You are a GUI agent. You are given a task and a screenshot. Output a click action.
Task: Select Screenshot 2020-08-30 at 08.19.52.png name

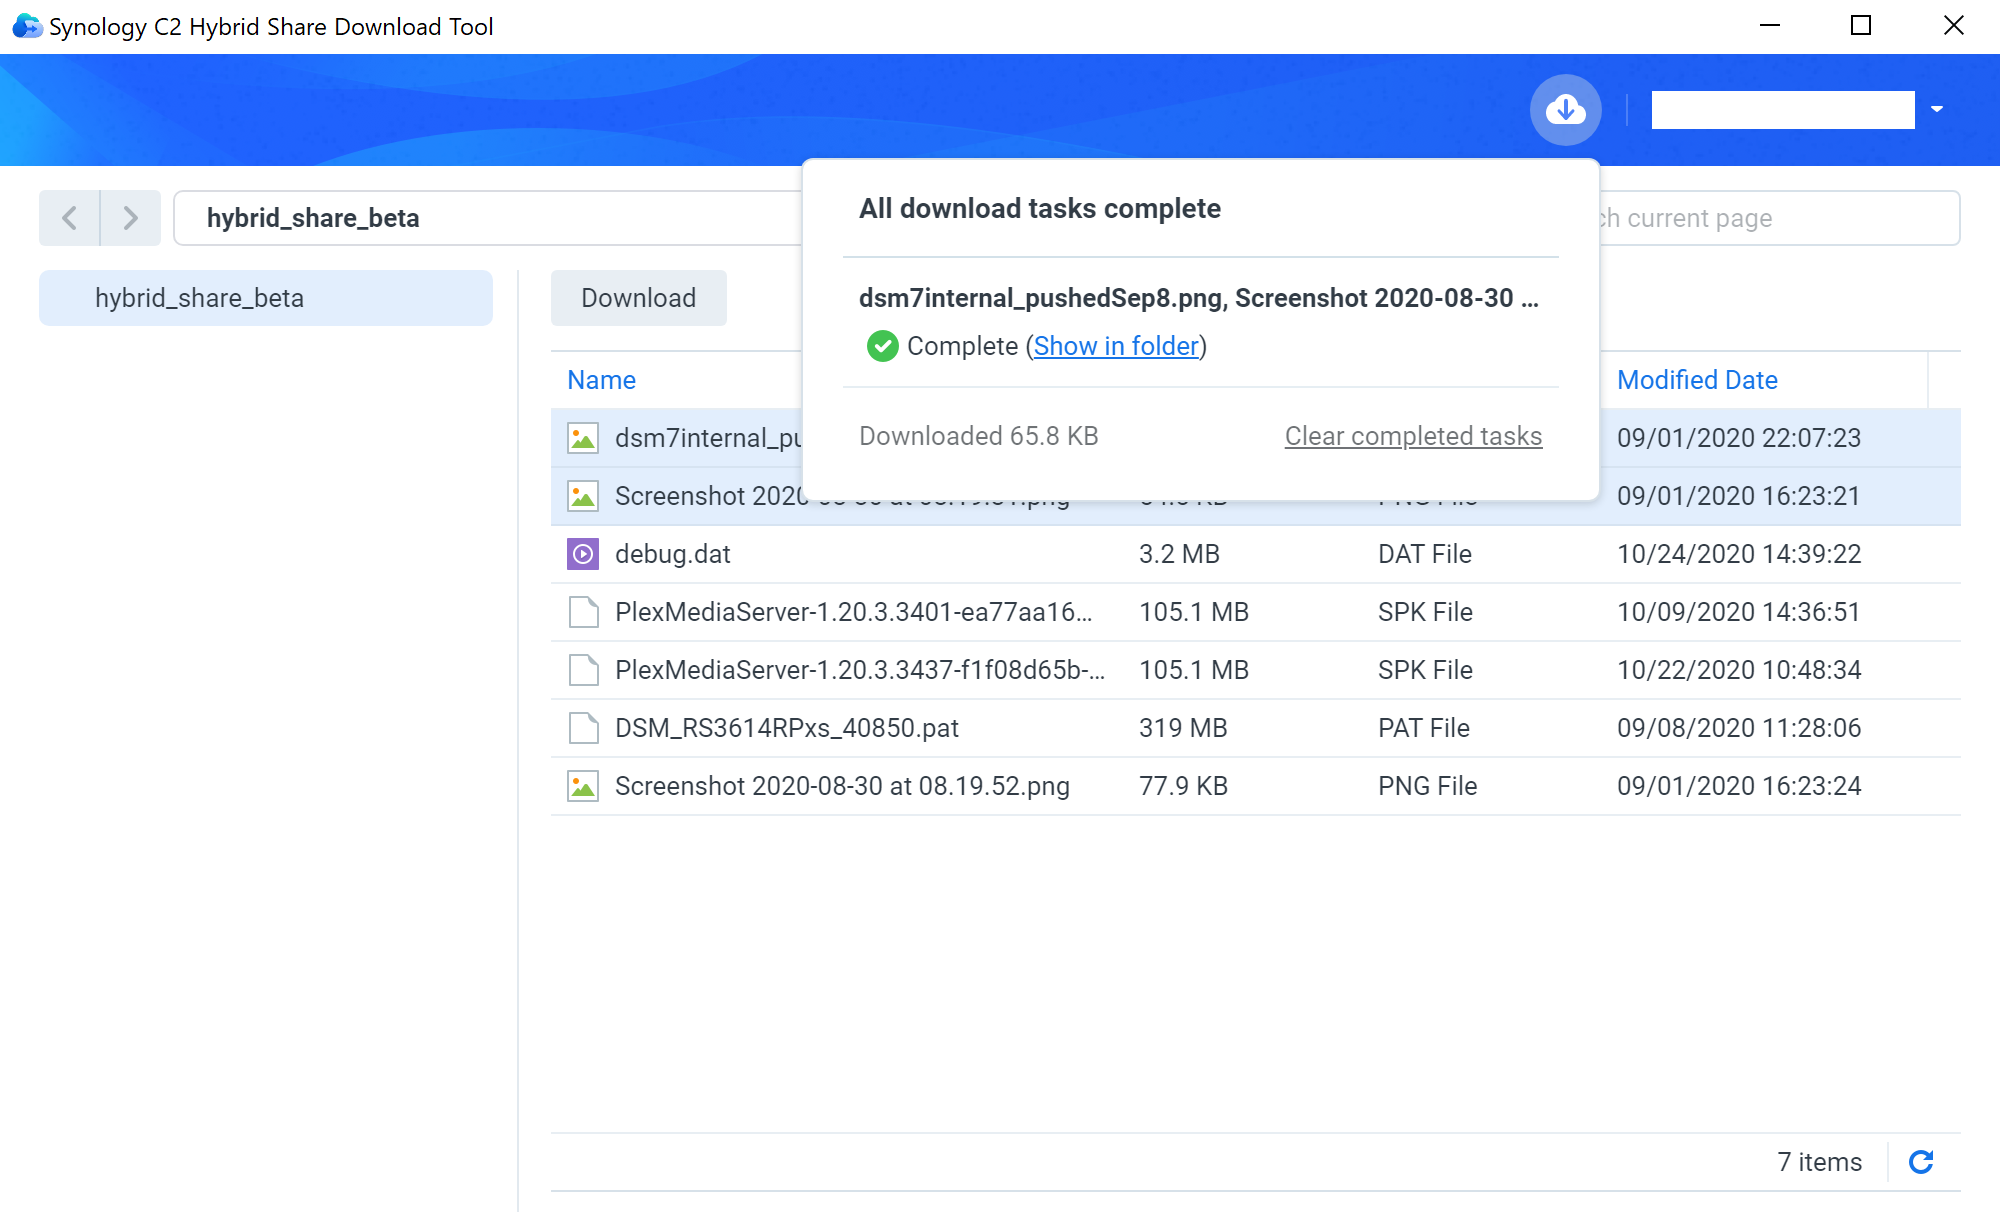tap(842, 786)
